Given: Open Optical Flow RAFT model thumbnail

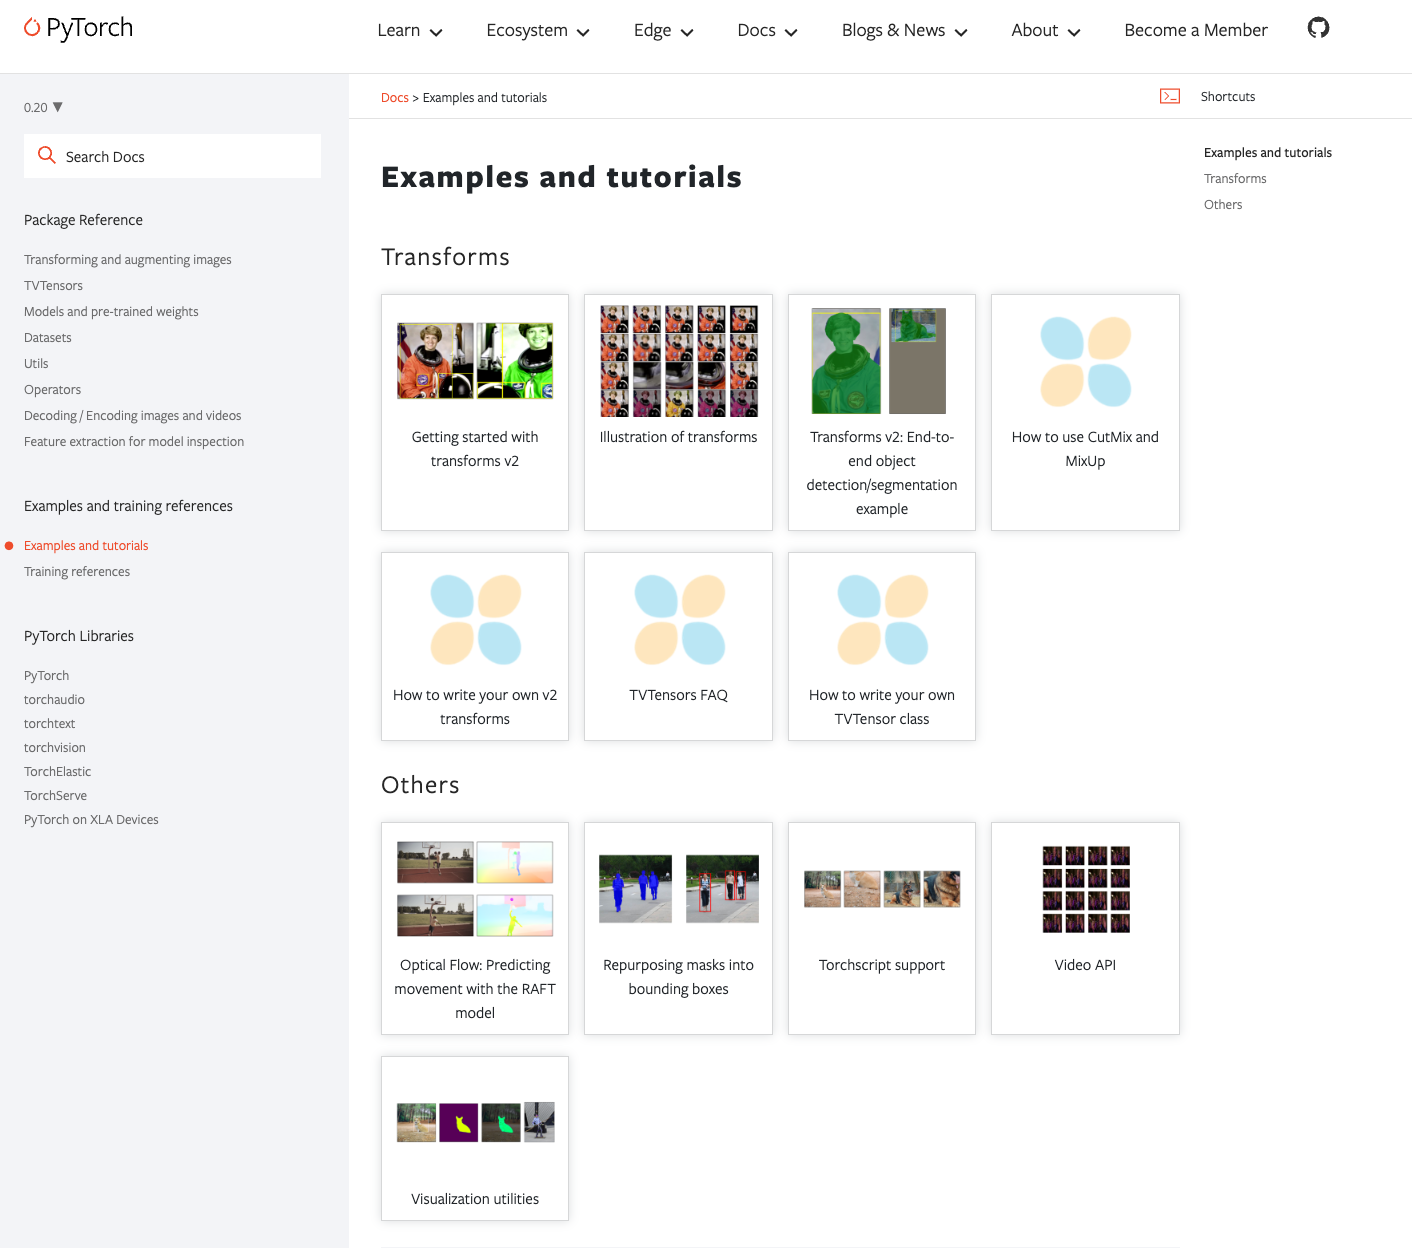Looking at the screenshot, I should click(x=475, y=889).
